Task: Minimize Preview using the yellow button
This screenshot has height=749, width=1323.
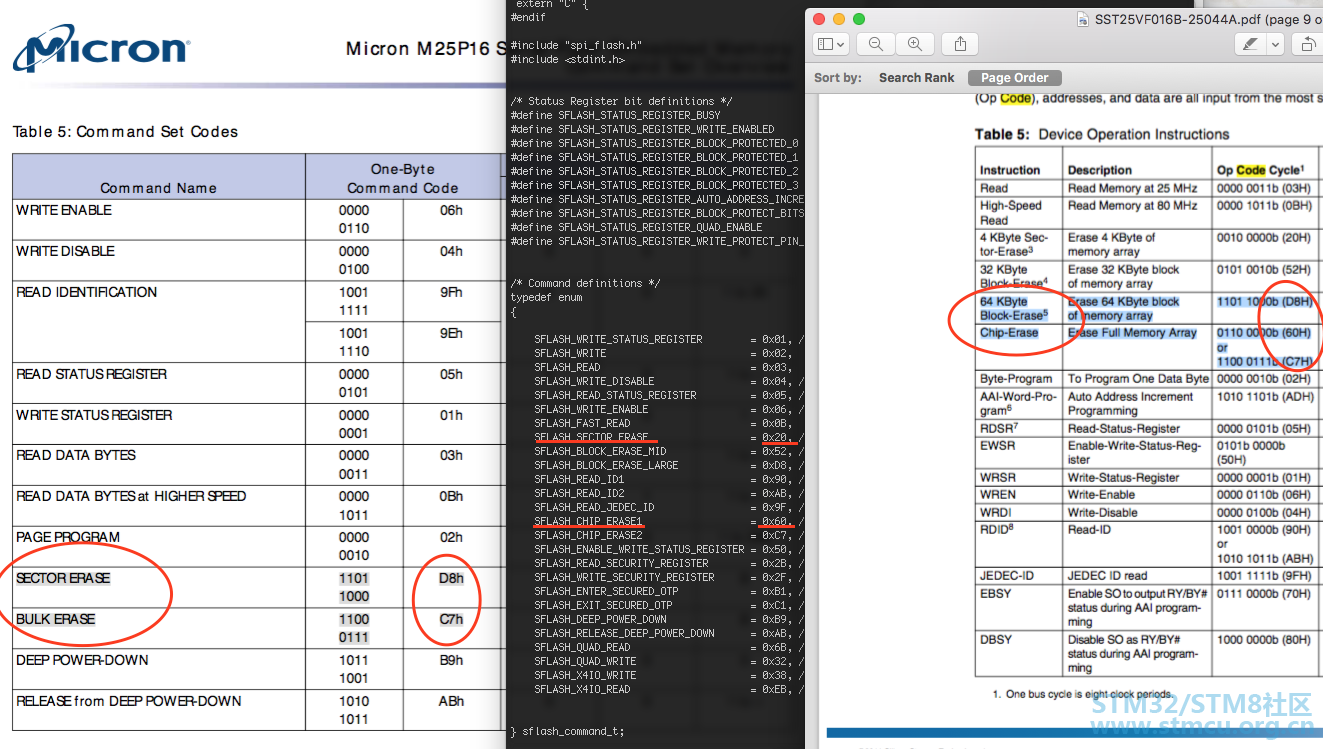Action: (x=839, y=19)
